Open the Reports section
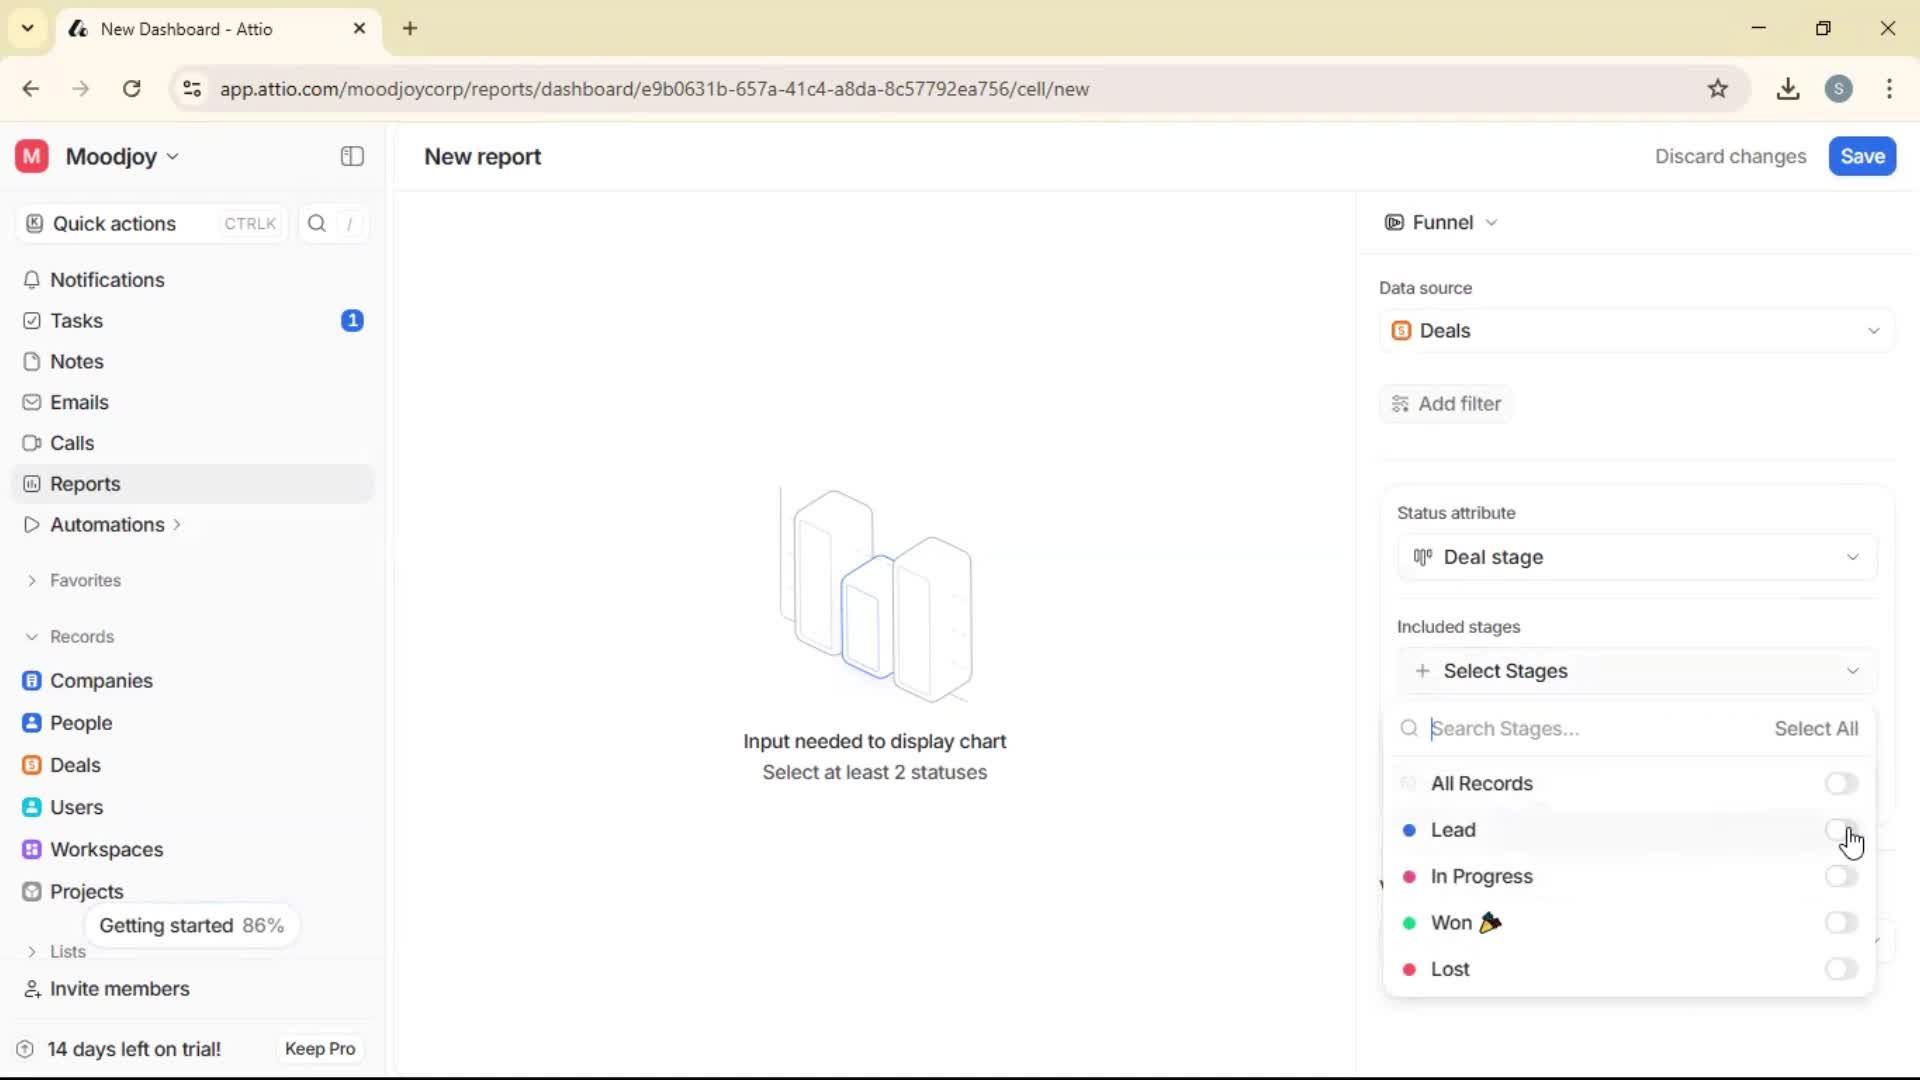Viewport: 1920px width, 1080px height. point(84,483)
